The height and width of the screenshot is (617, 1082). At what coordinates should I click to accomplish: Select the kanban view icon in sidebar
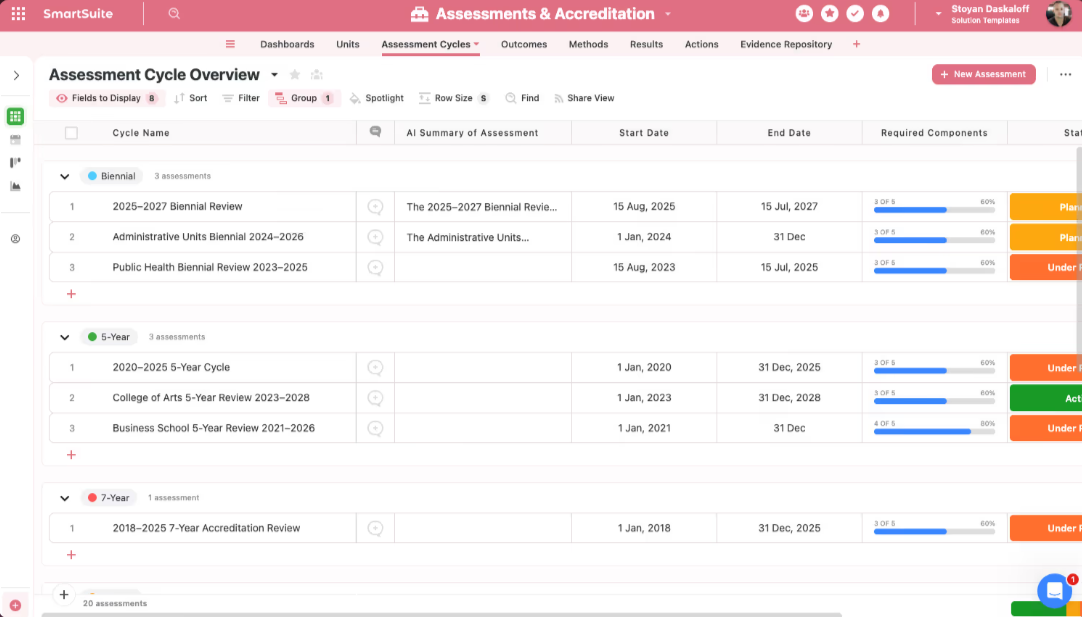[15, 163]
